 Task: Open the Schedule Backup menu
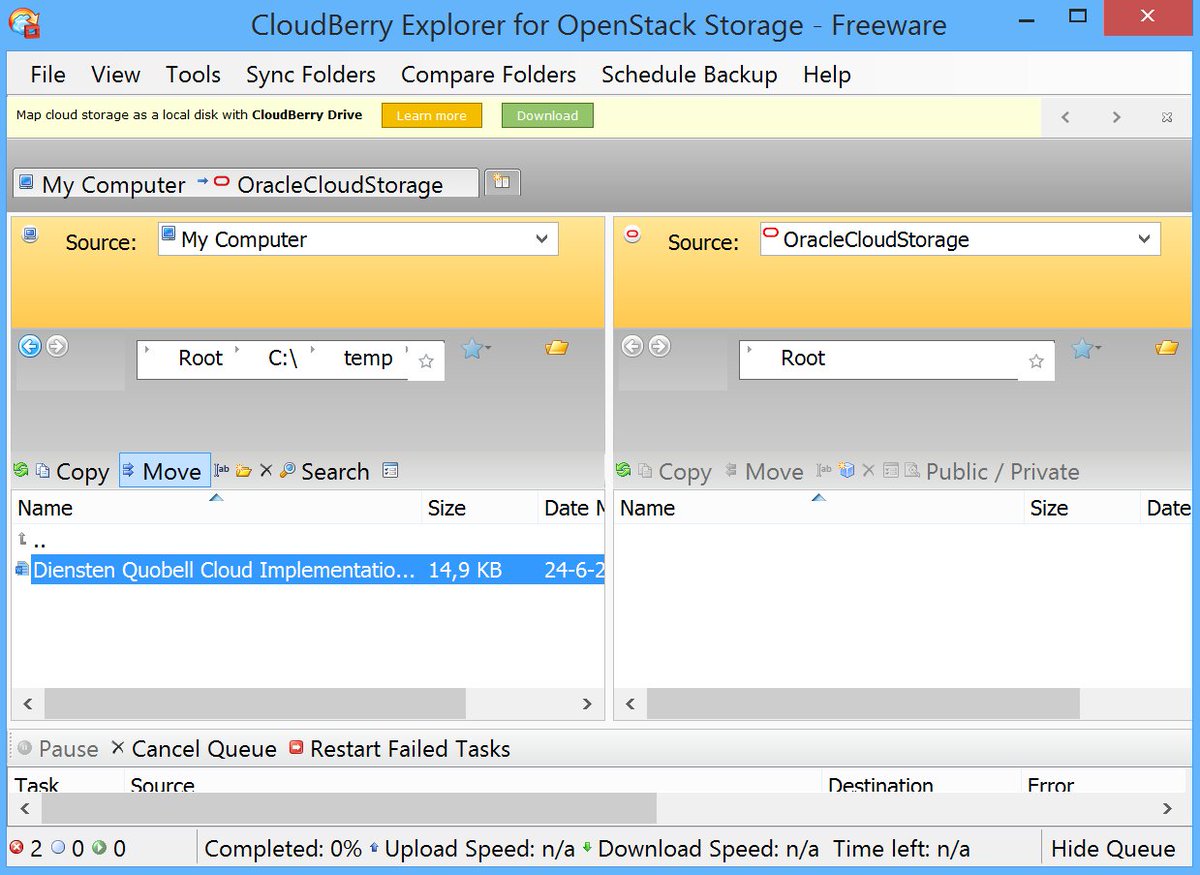click(x=690, y=75)
